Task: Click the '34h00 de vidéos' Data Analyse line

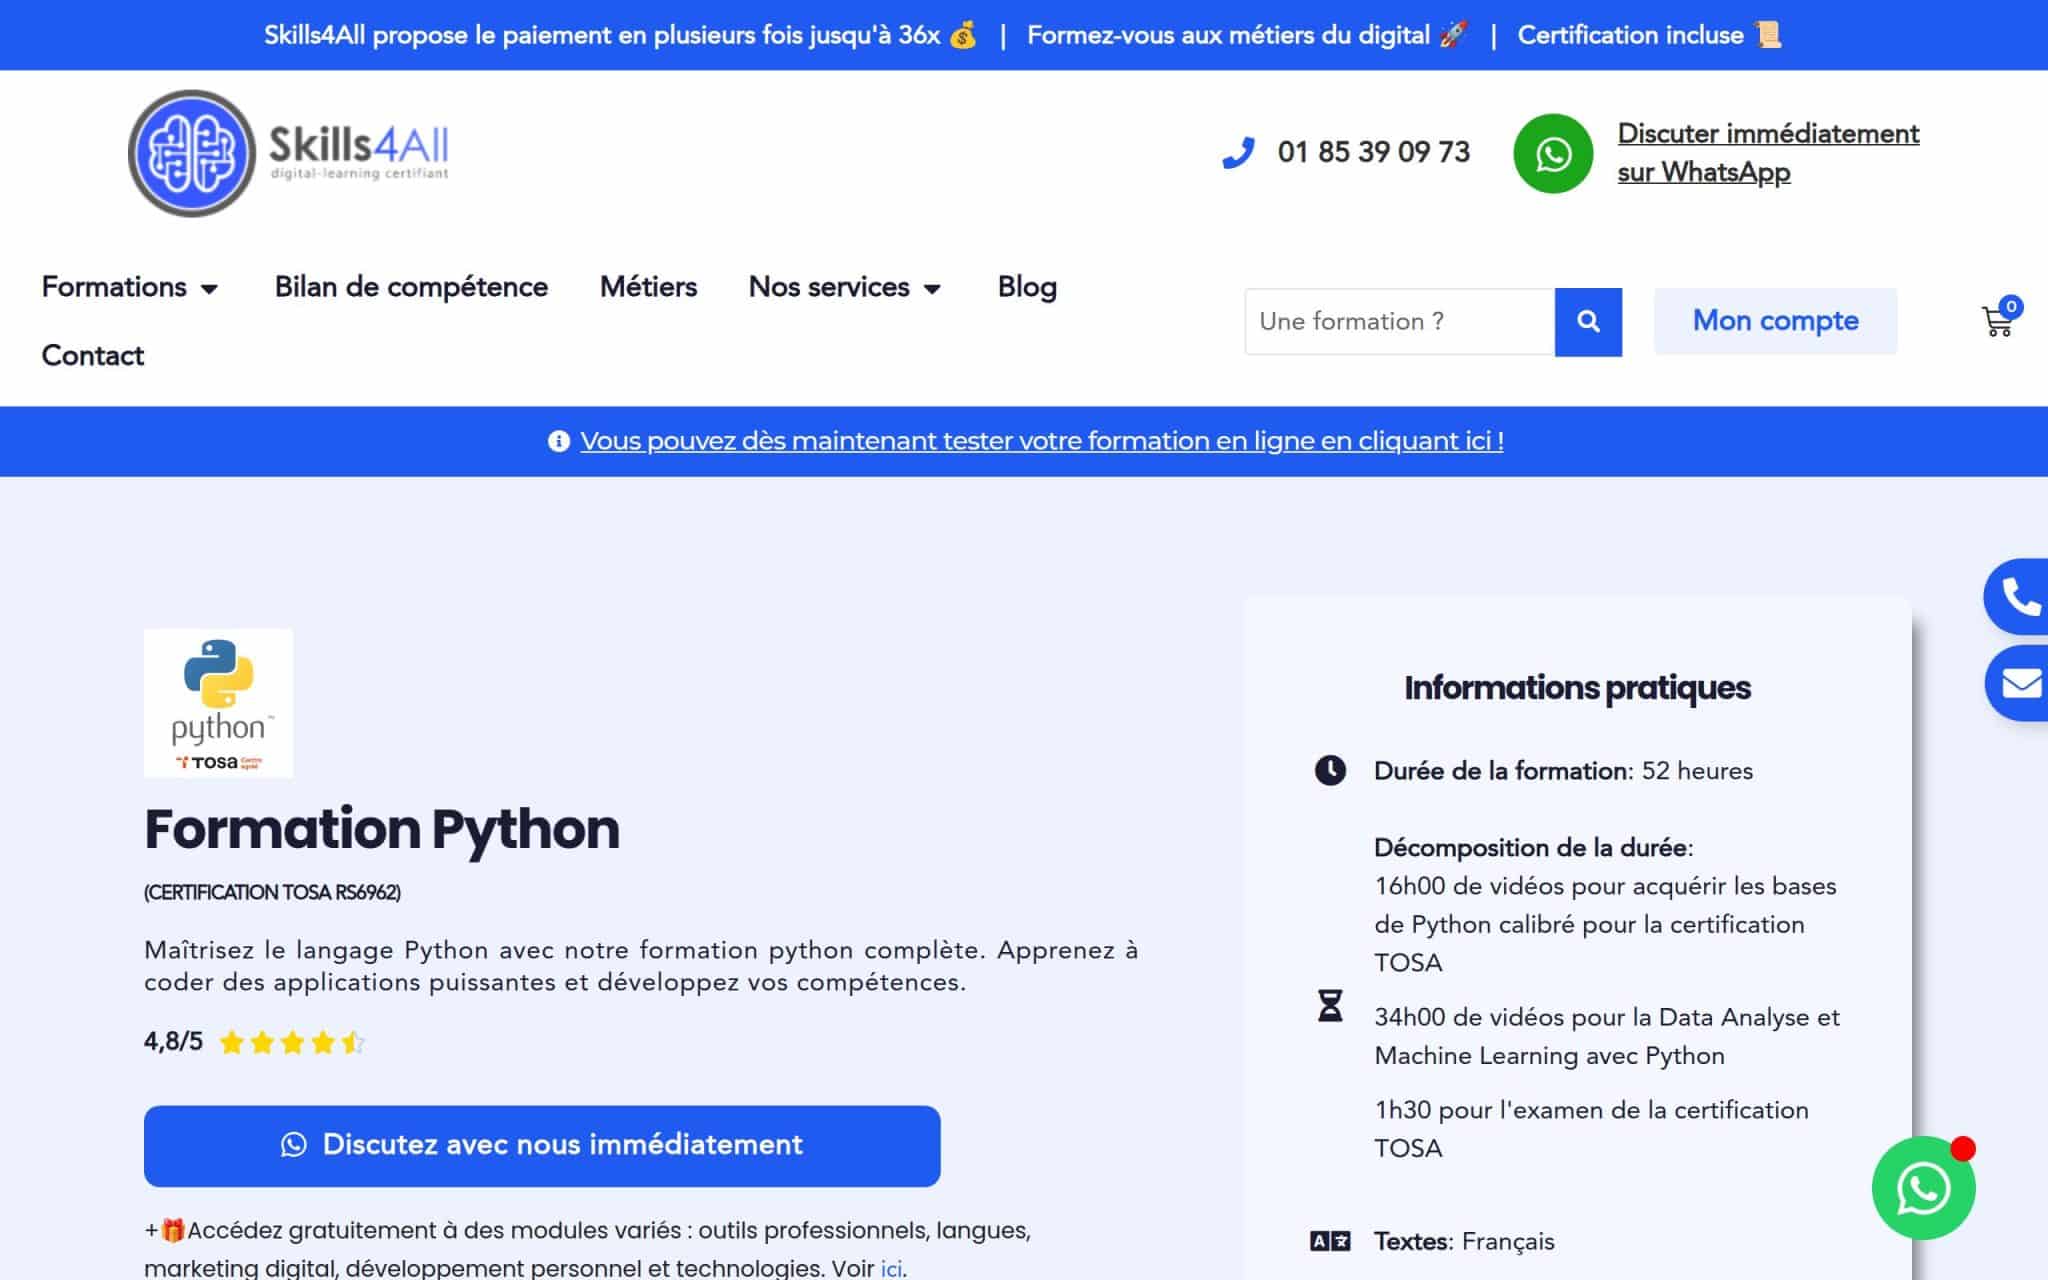Action: pyautogui.click(x=1607, y=1036)
